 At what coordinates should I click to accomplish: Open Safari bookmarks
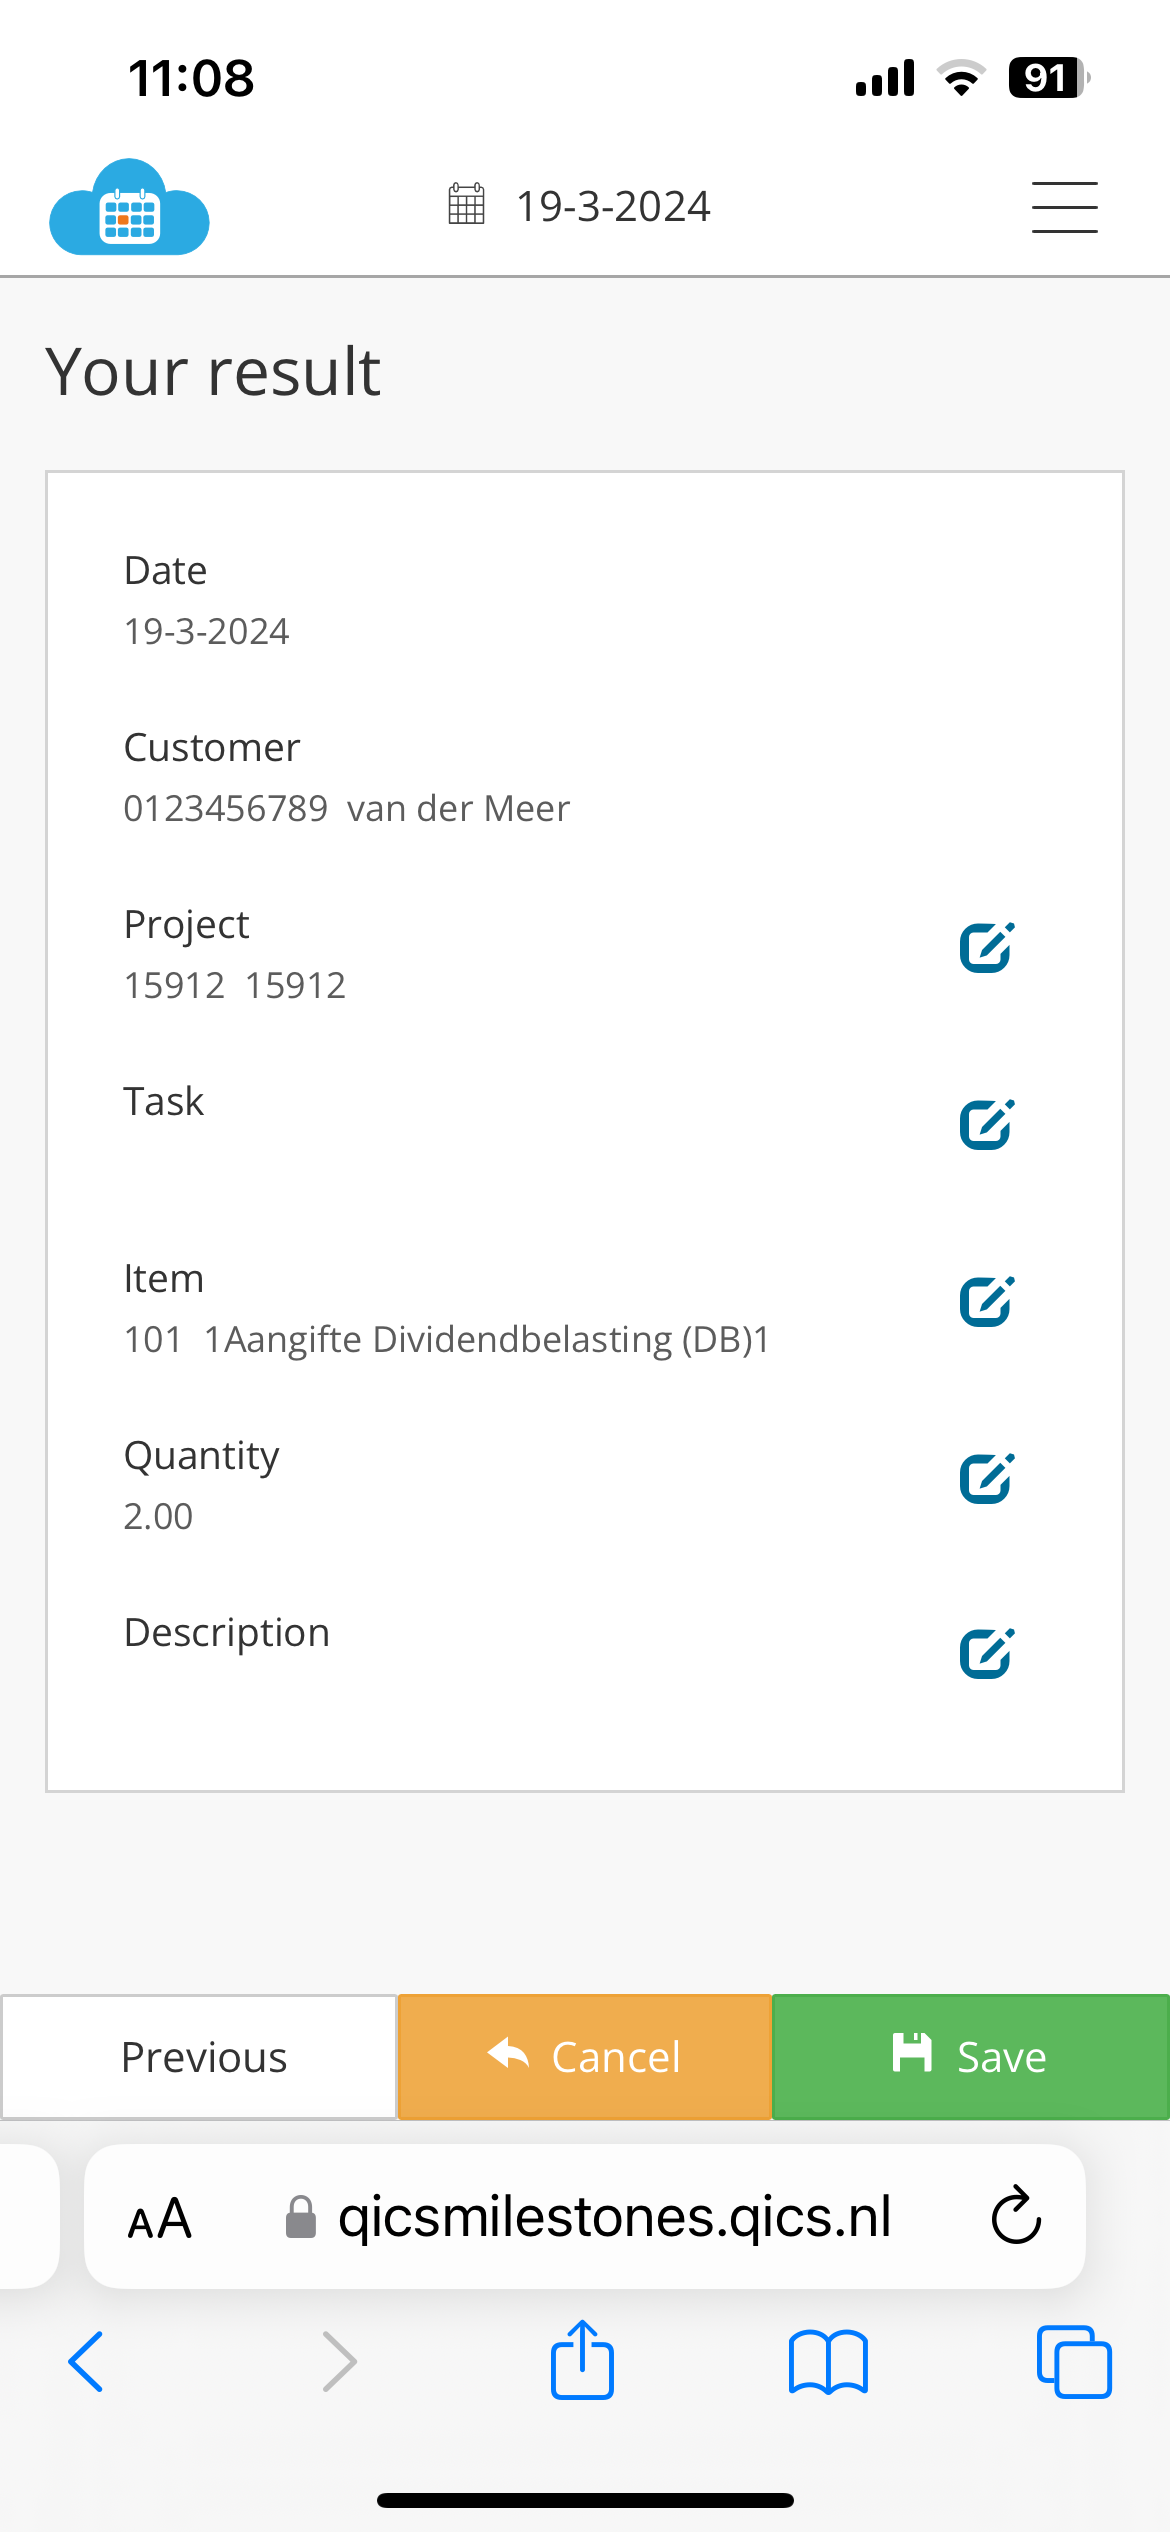tap(828, 2362)
